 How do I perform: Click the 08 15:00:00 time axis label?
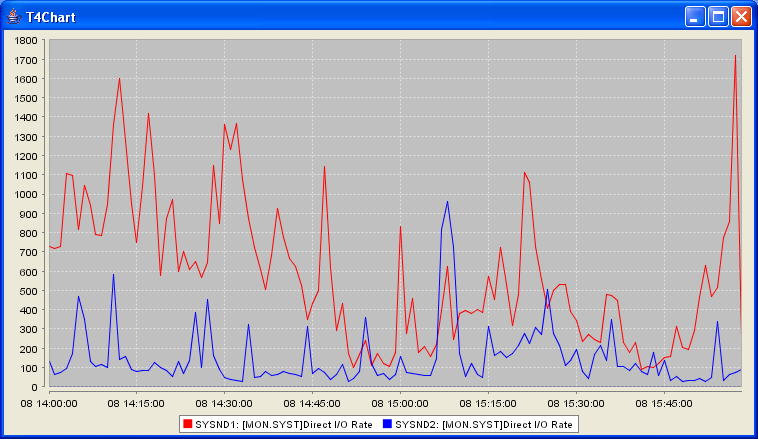pyautogui.click(x=400, y=402)
